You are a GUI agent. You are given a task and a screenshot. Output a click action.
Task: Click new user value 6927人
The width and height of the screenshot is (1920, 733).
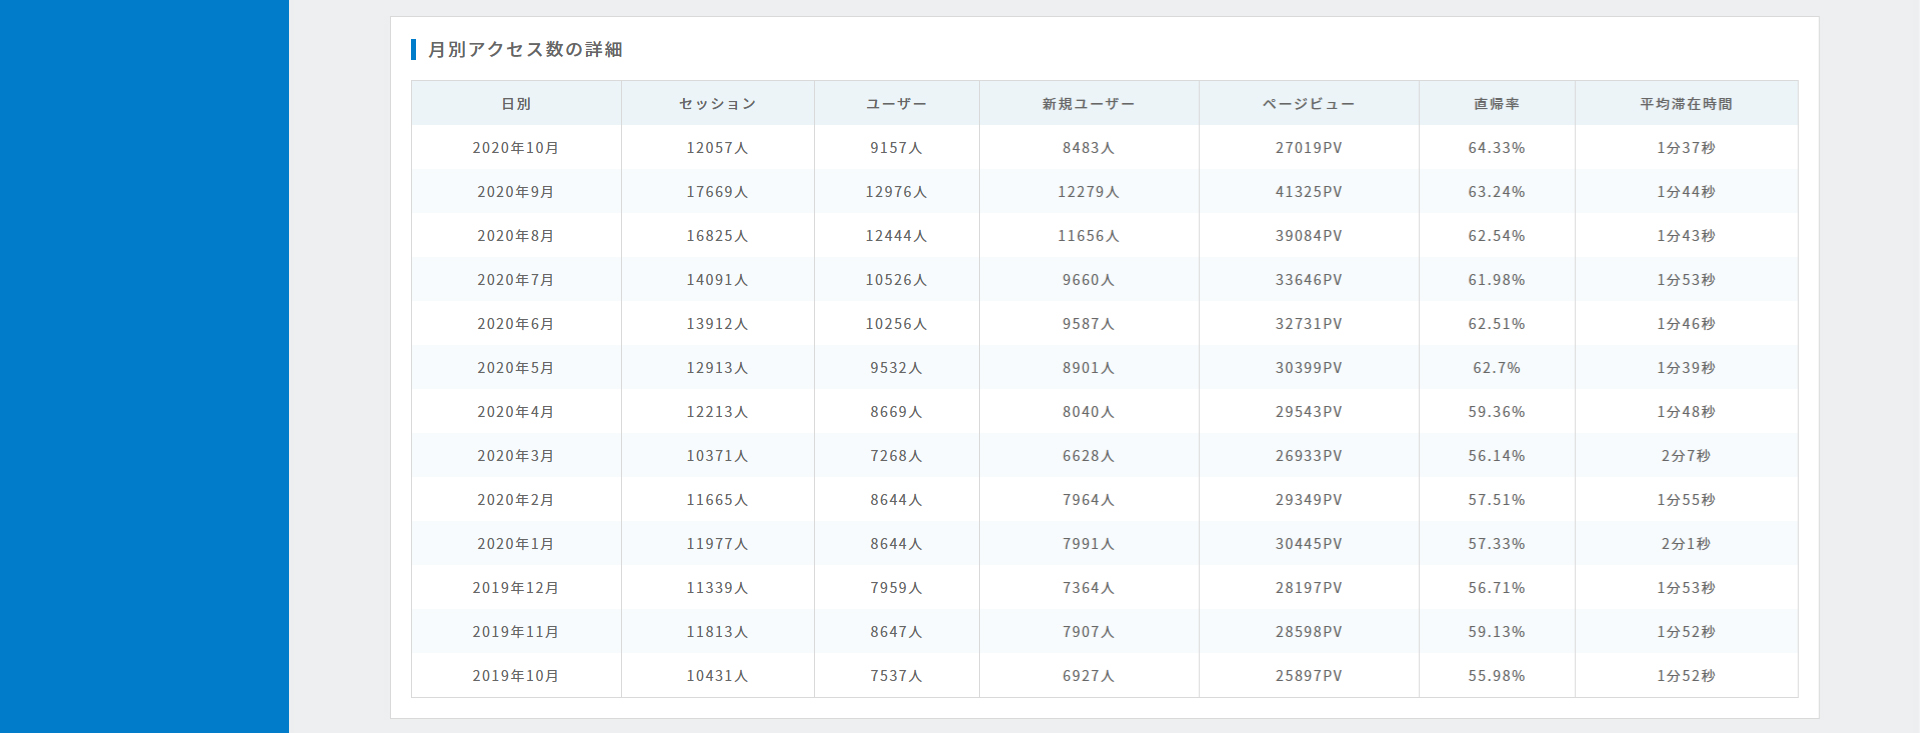coord(1089,676)
